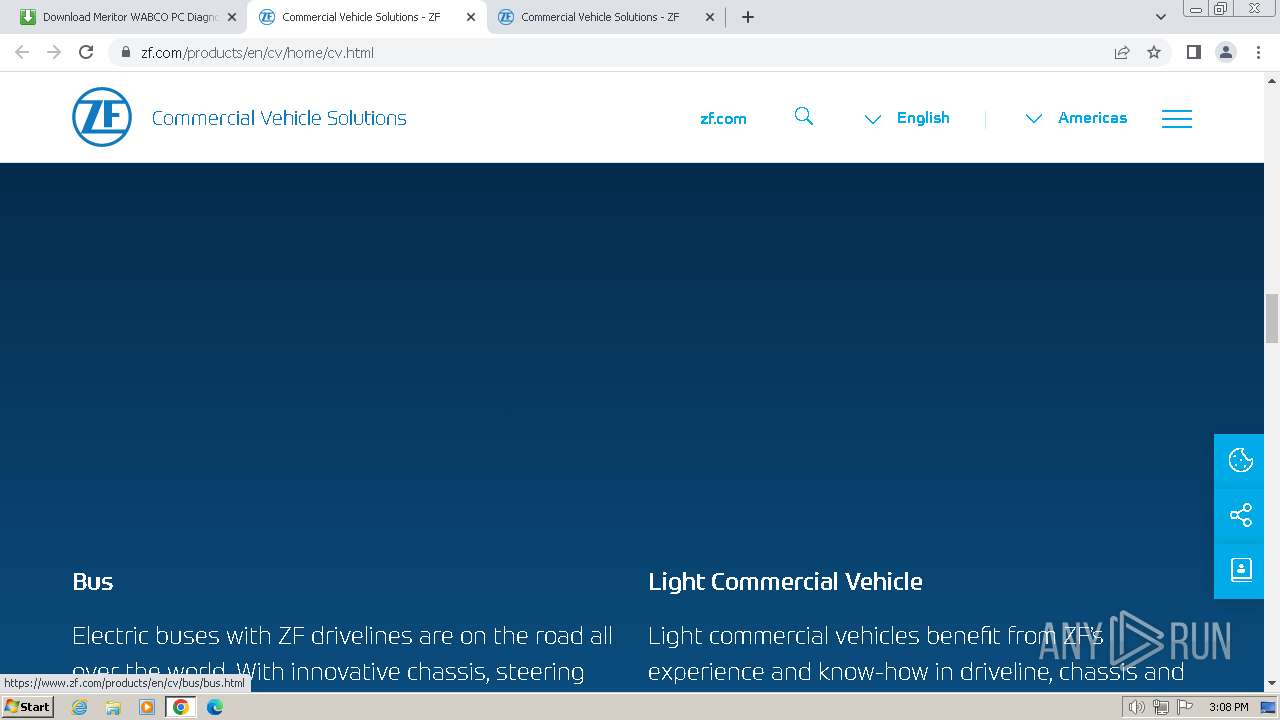Click the share side button
Screen dimensions: 1280x720
point(1240,515)
